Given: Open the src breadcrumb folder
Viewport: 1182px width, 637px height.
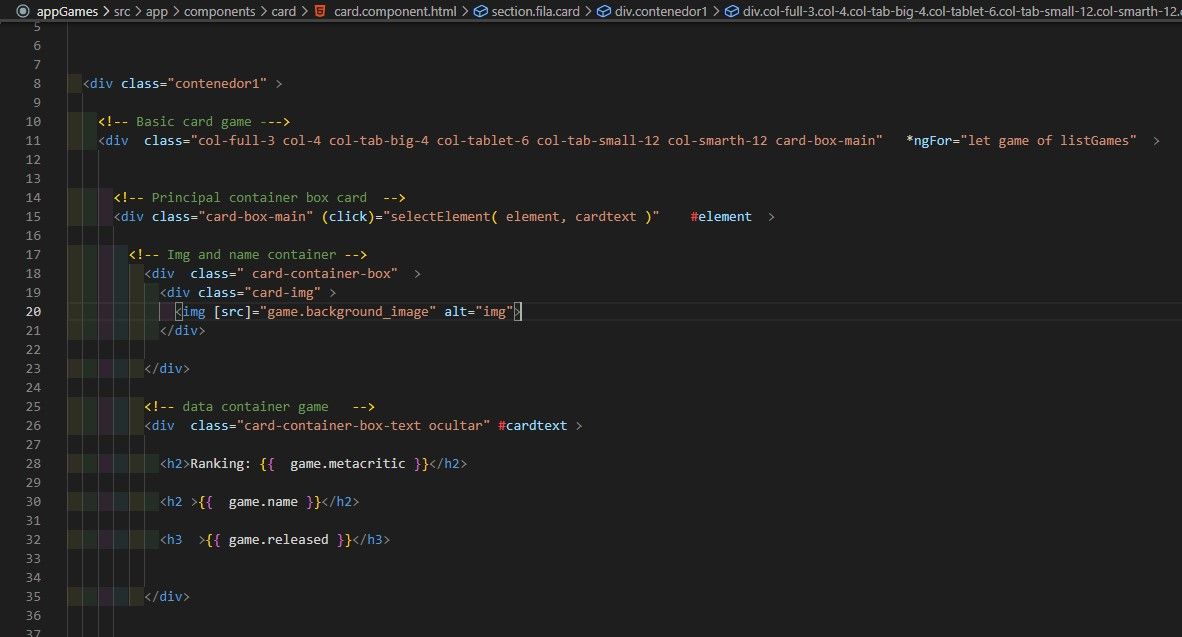Looking at the screenshot, I should pos(122,11).
